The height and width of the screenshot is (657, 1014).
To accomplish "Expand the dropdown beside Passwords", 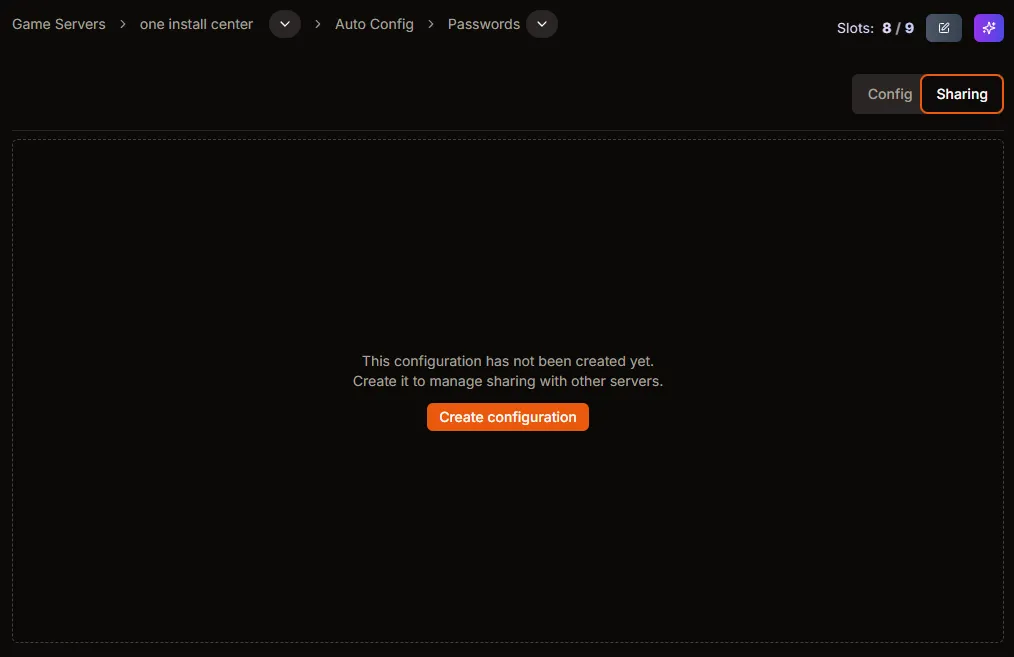I will (542, 24).
